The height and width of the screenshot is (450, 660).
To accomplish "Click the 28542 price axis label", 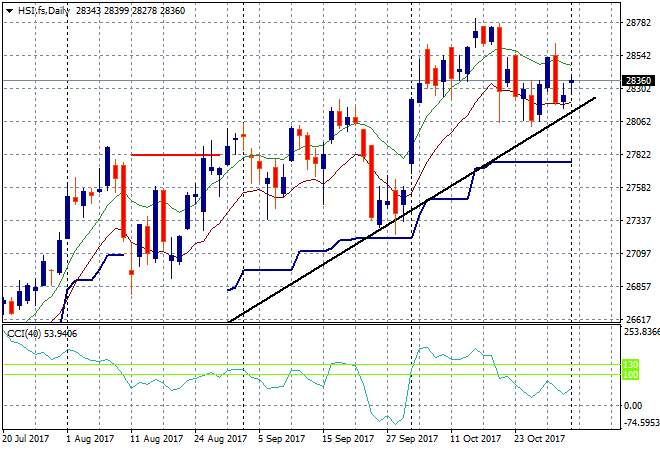I will click(x=638, y=56).
